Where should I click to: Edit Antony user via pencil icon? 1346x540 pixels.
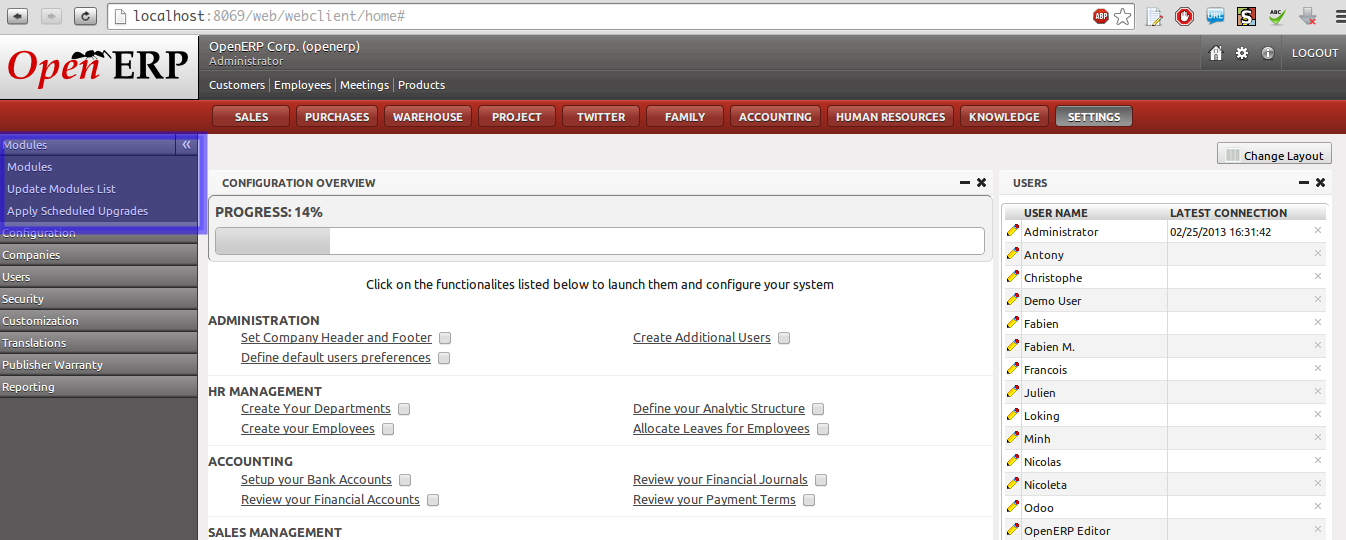1013,254
